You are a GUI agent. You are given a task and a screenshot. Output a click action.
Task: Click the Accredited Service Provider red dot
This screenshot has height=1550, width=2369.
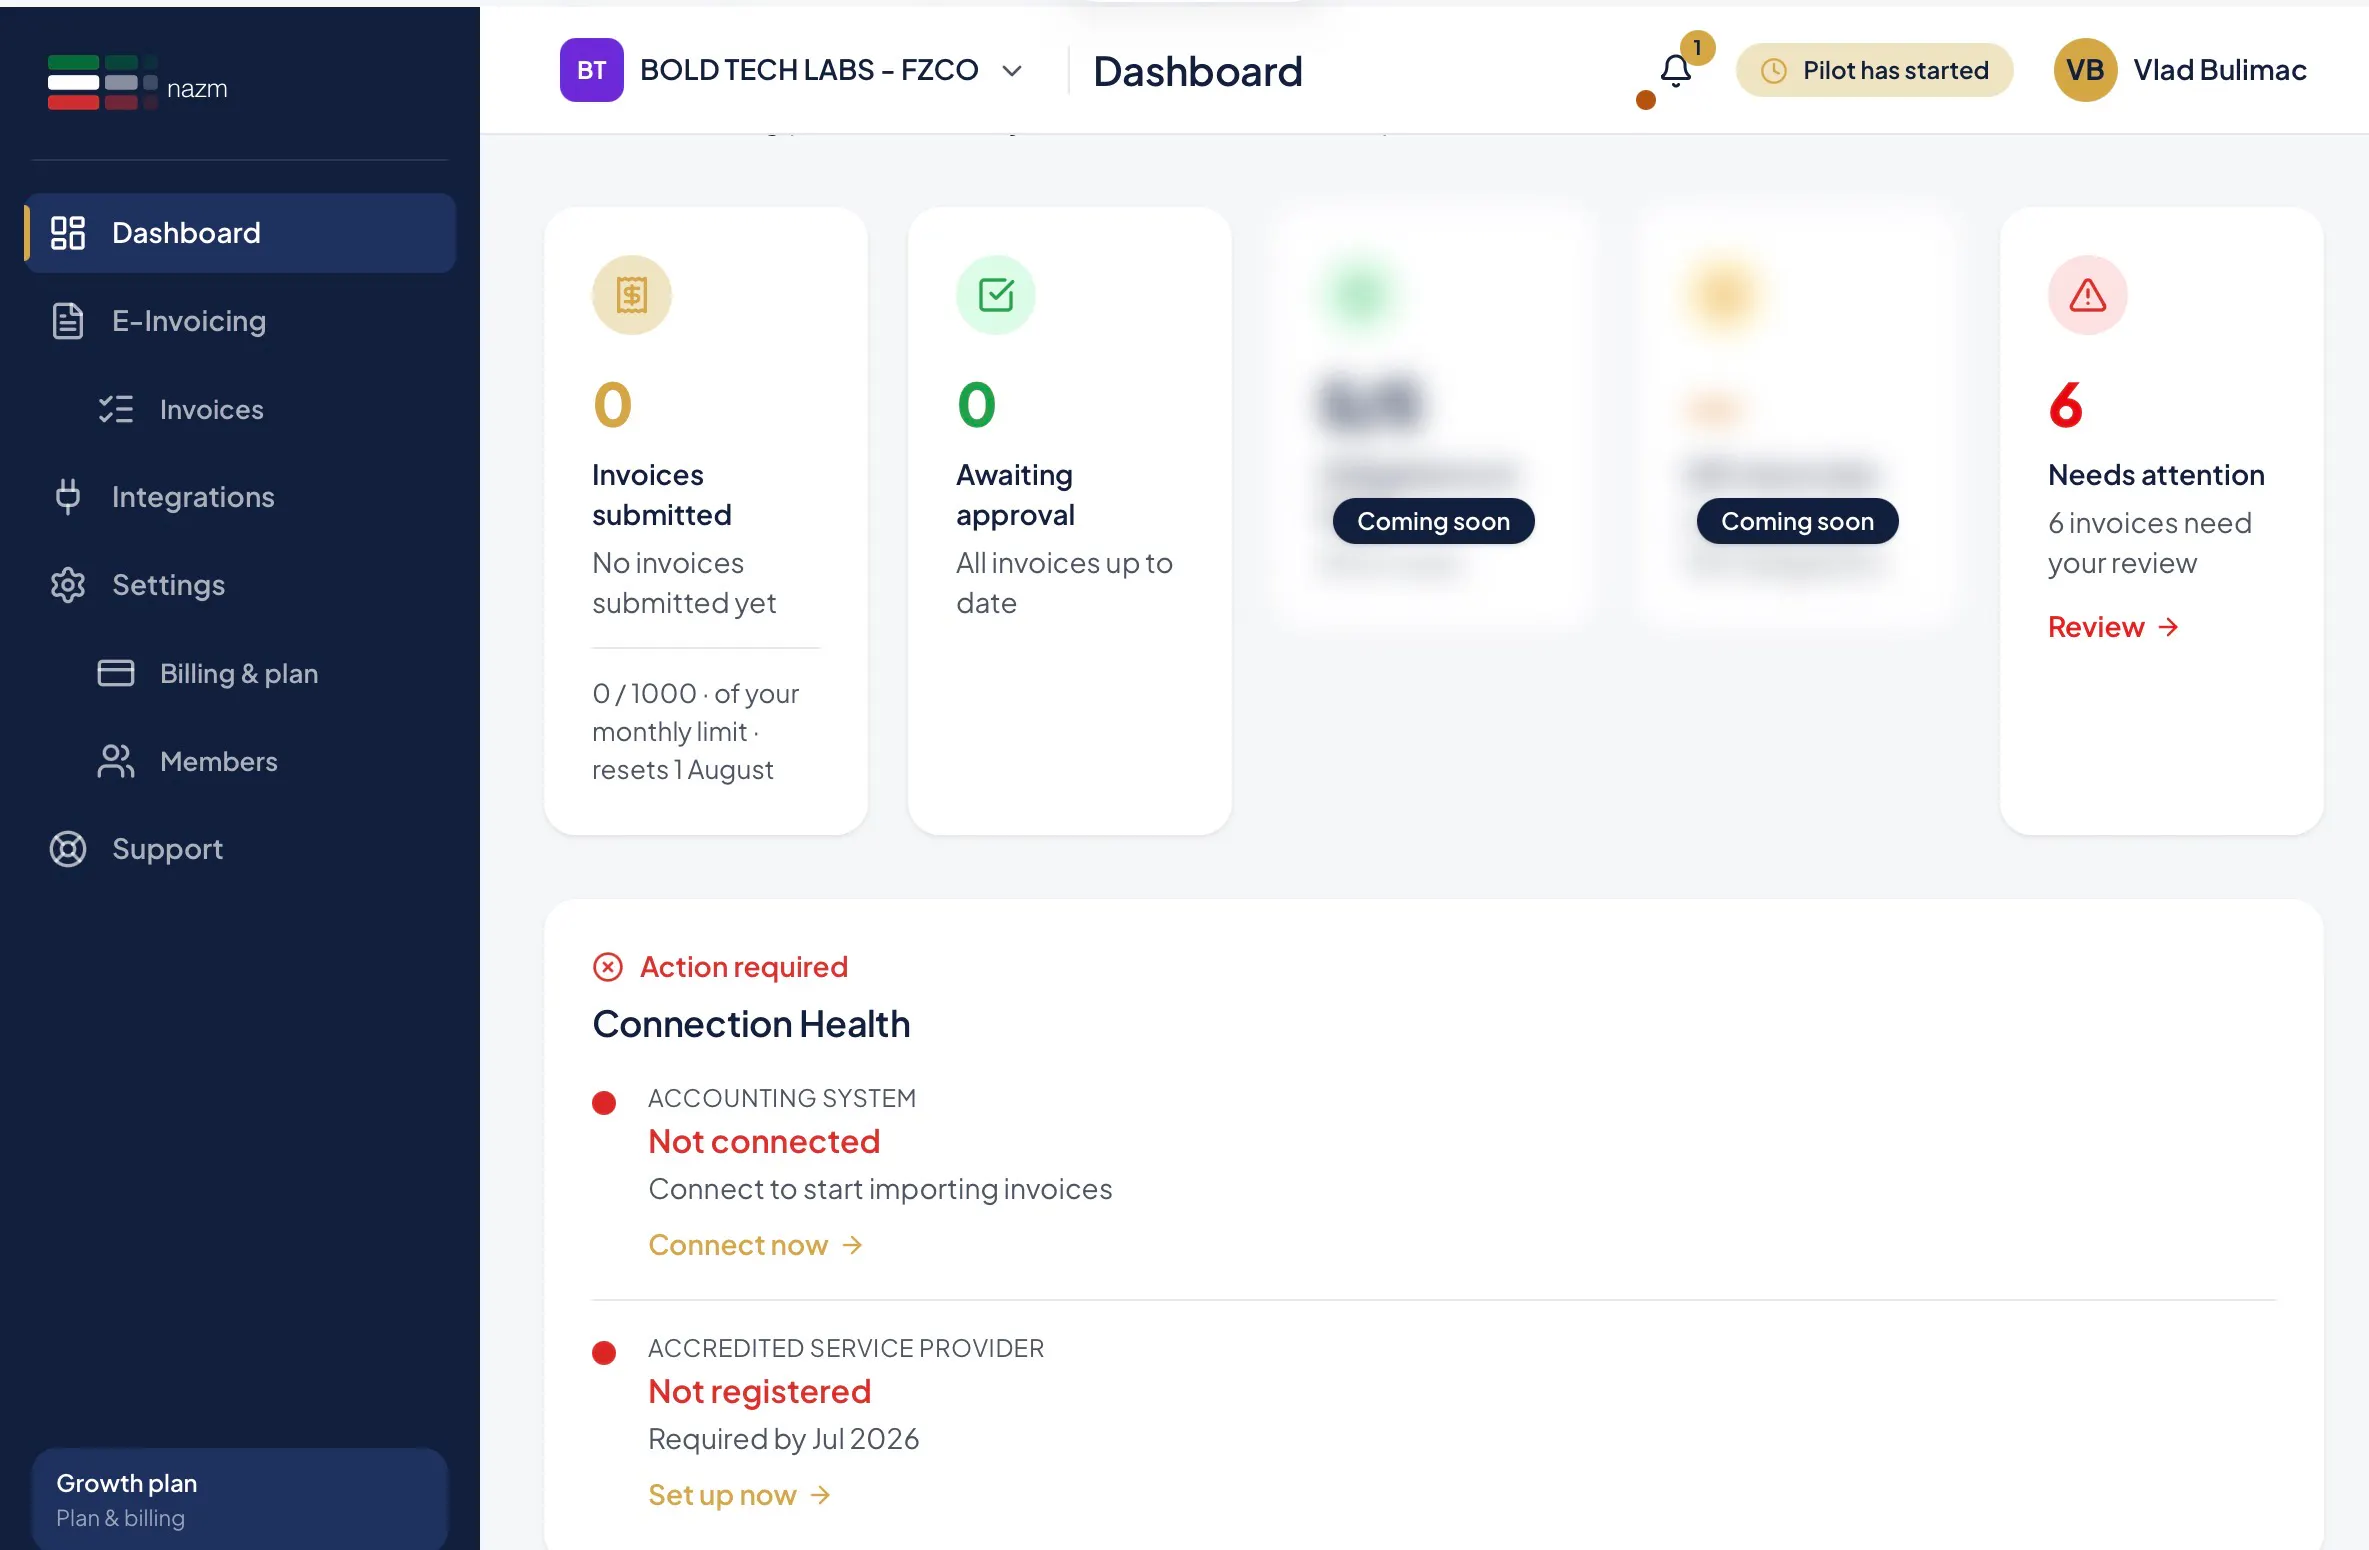coord(604,1353)
